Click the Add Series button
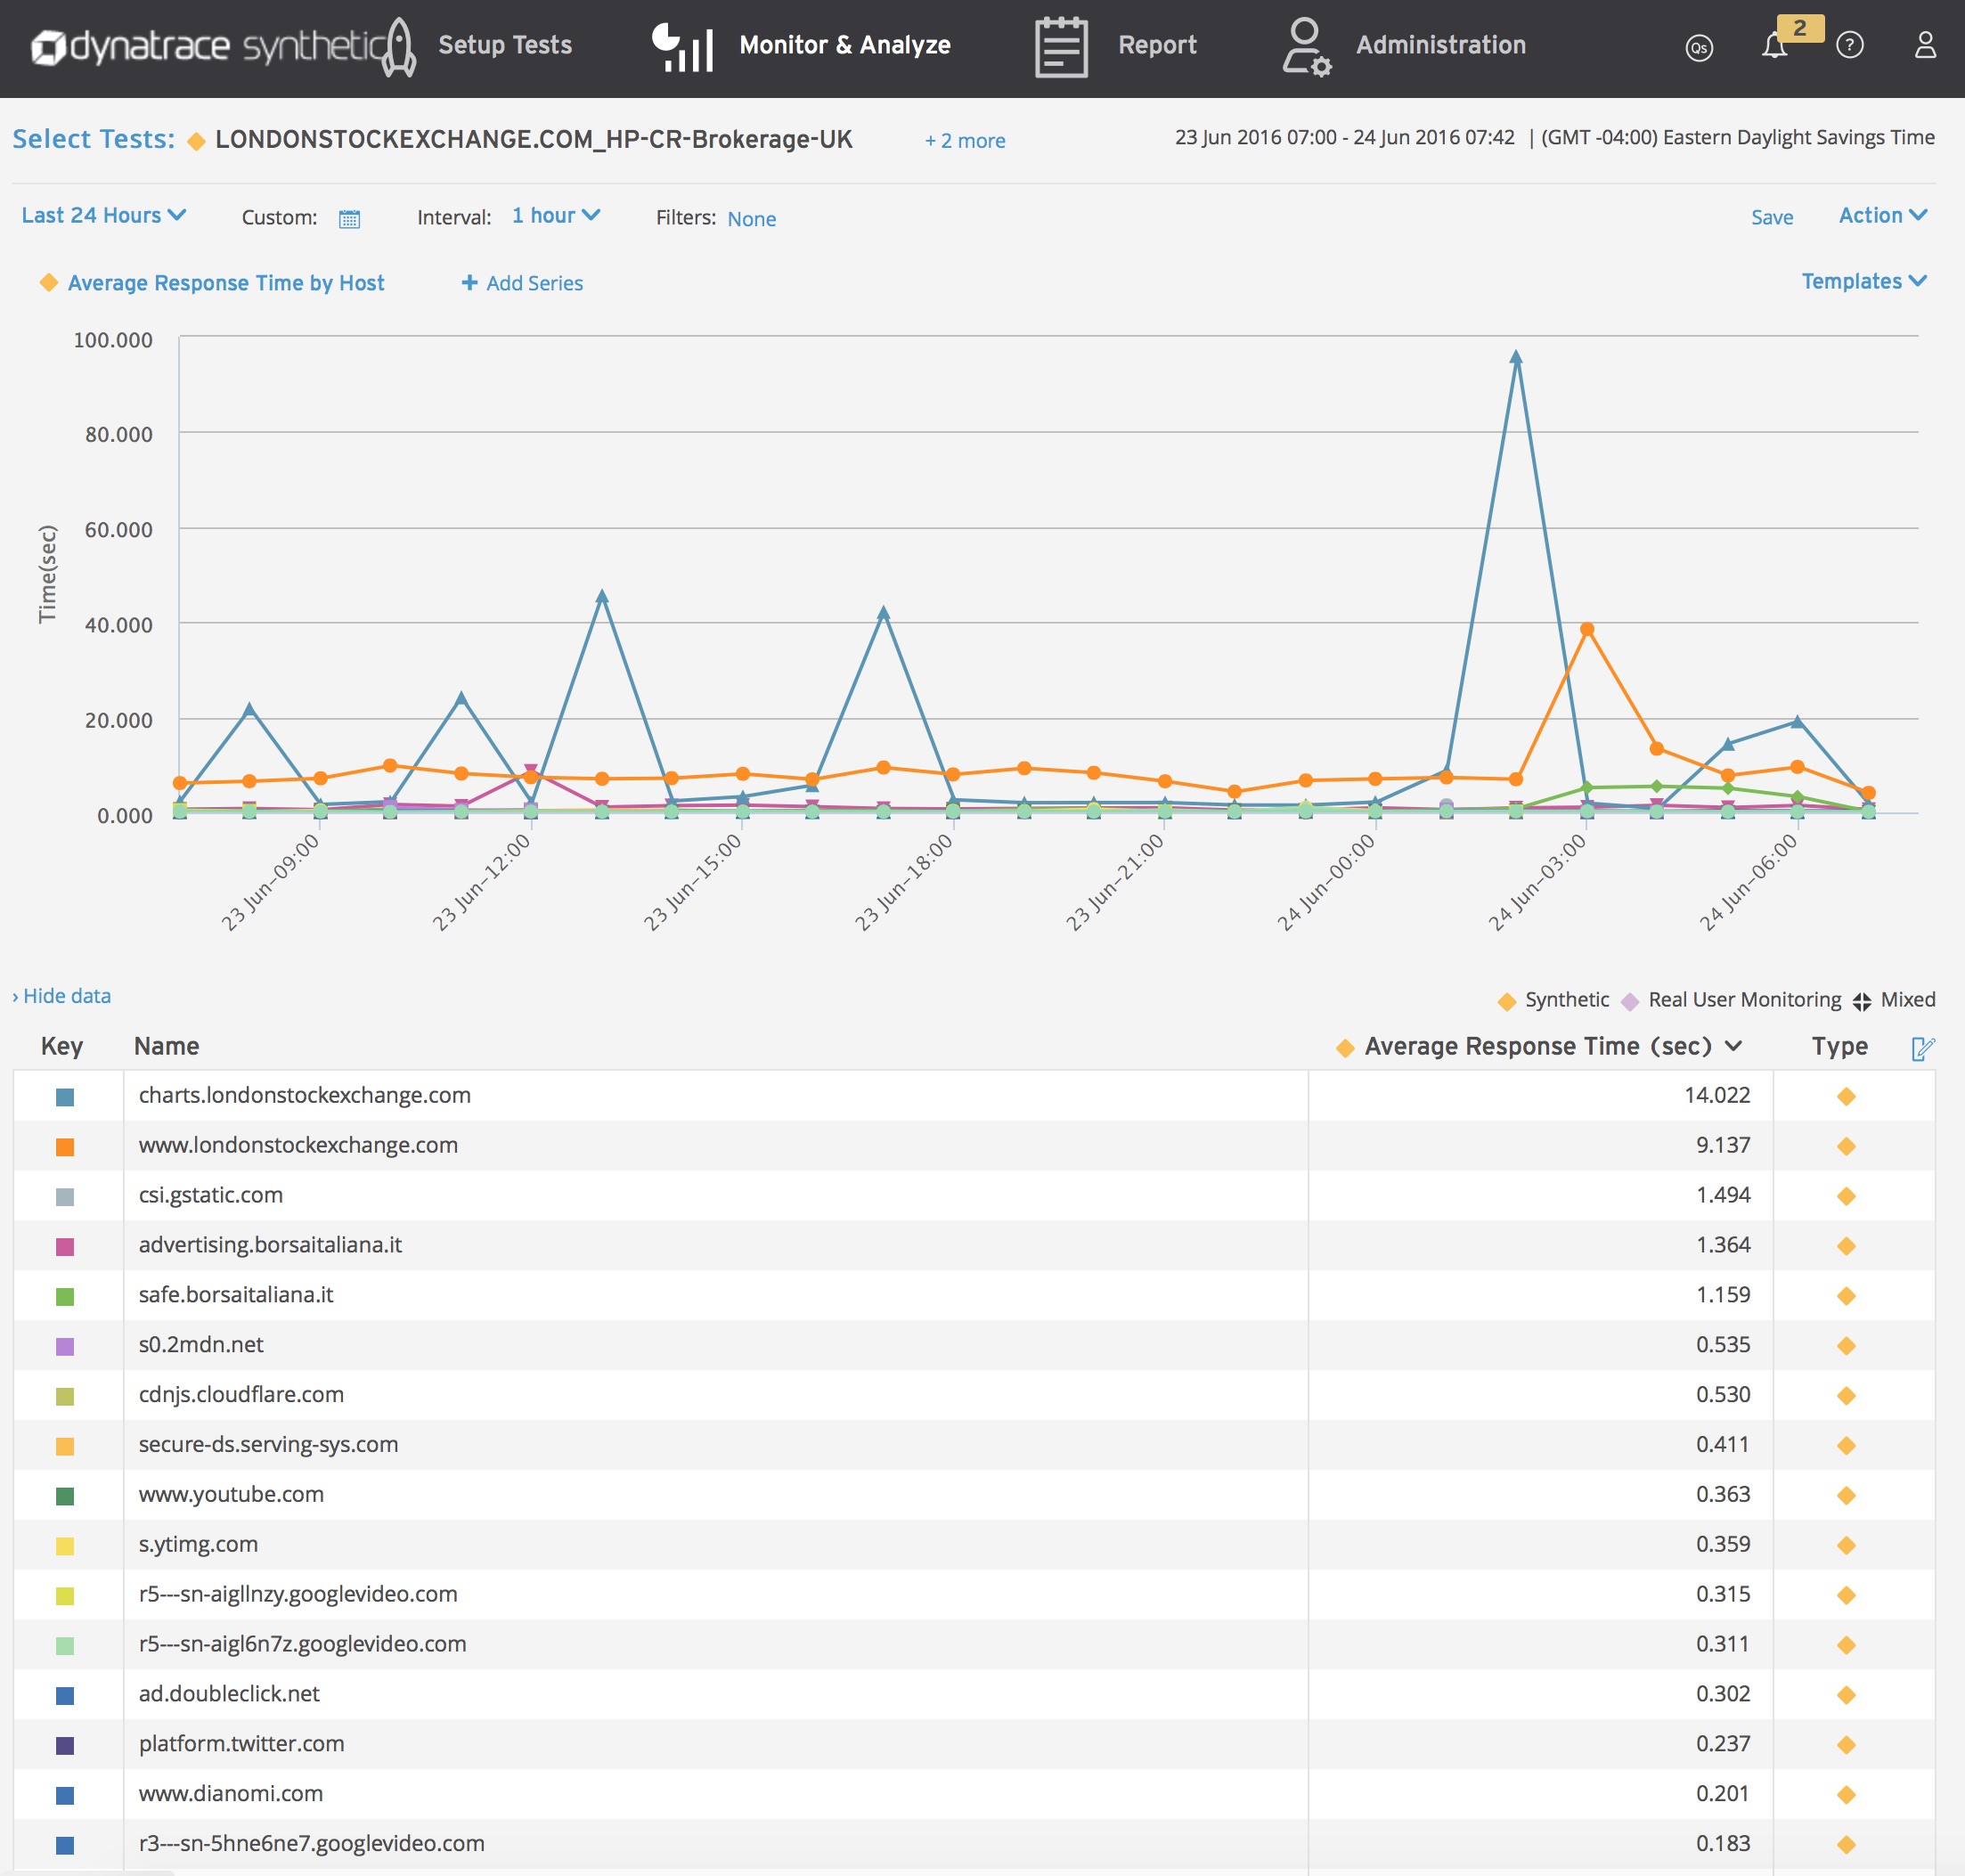Image resolution: width=1965 pixels, height=1876 pixels. [522, 283]
